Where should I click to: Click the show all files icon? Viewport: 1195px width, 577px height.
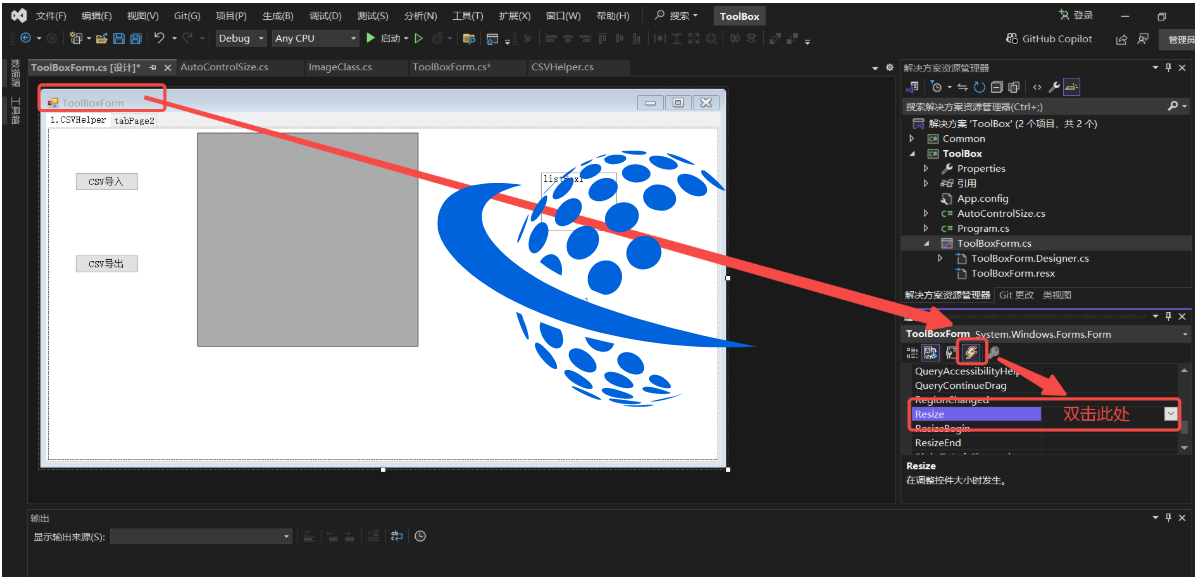1014,88
